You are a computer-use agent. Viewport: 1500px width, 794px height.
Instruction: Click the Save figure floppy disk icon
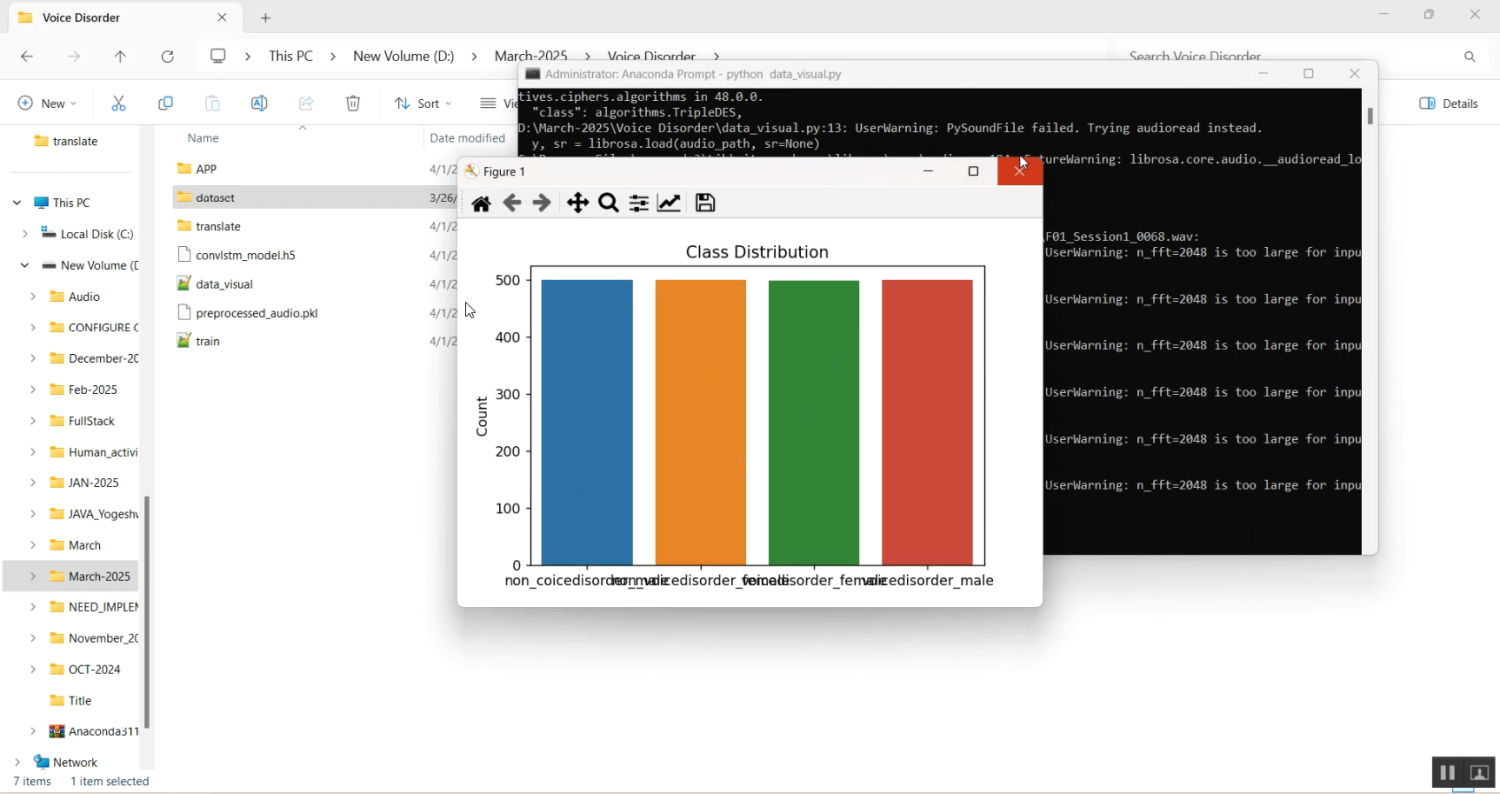click(x=705, y=203)
